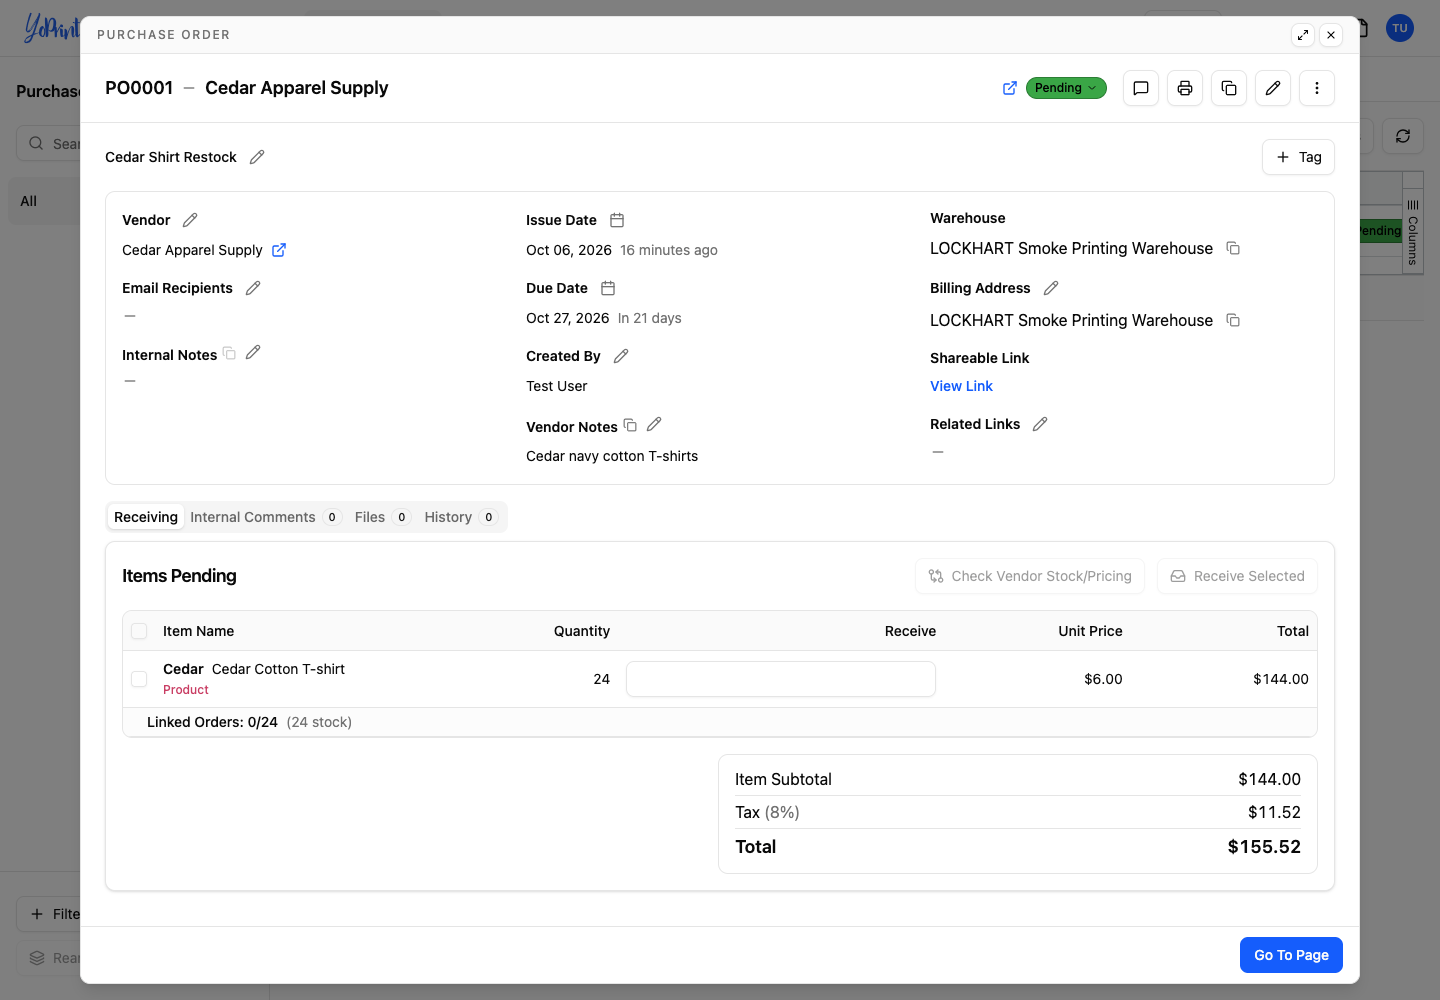This screenshot has width=1440, height=1000.
Task: Check the Cedar Cotton T-shirt row
Action: click(139, 679)
